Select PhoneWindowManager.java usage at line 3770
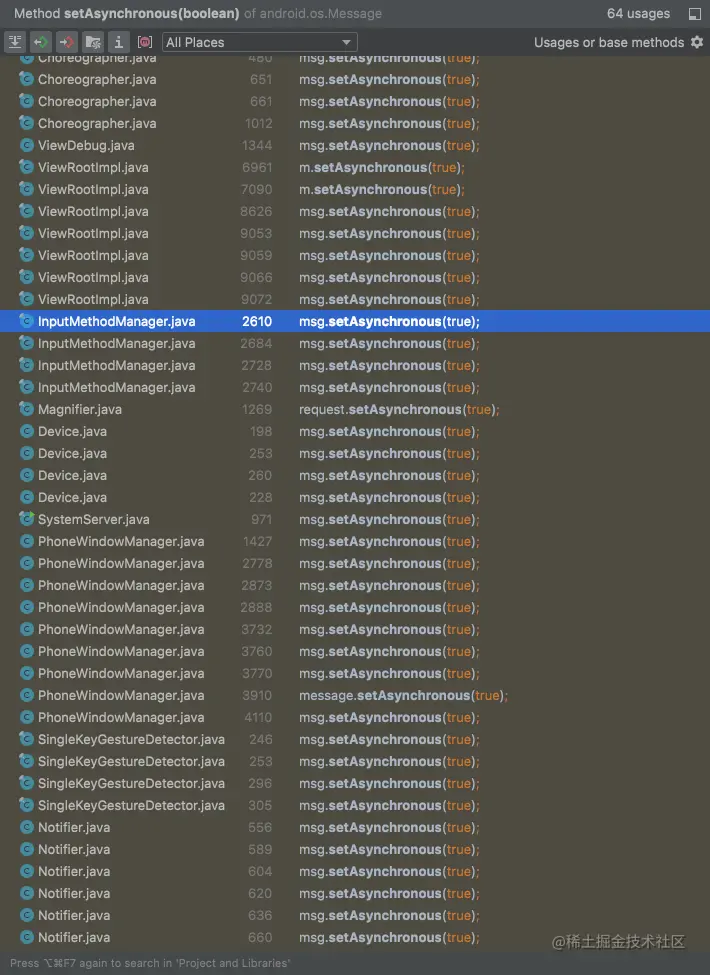 click(x=355, y=674)
